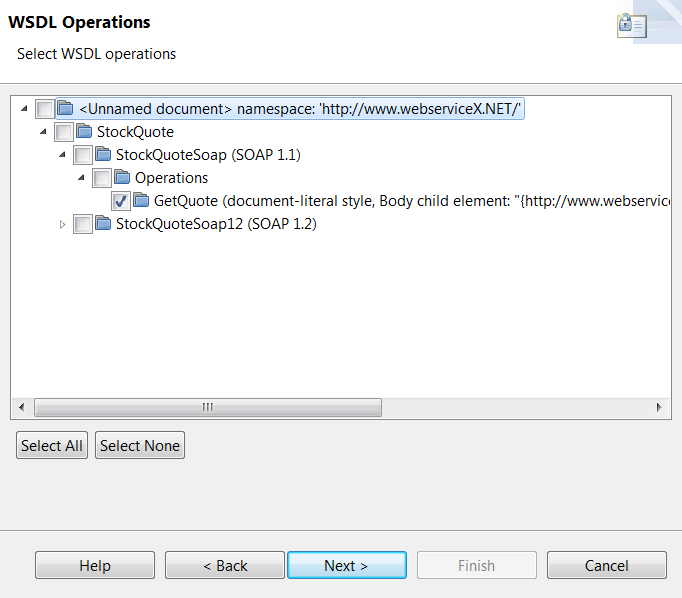Check the Unnamed document checkbox

(x=45, y=109)
